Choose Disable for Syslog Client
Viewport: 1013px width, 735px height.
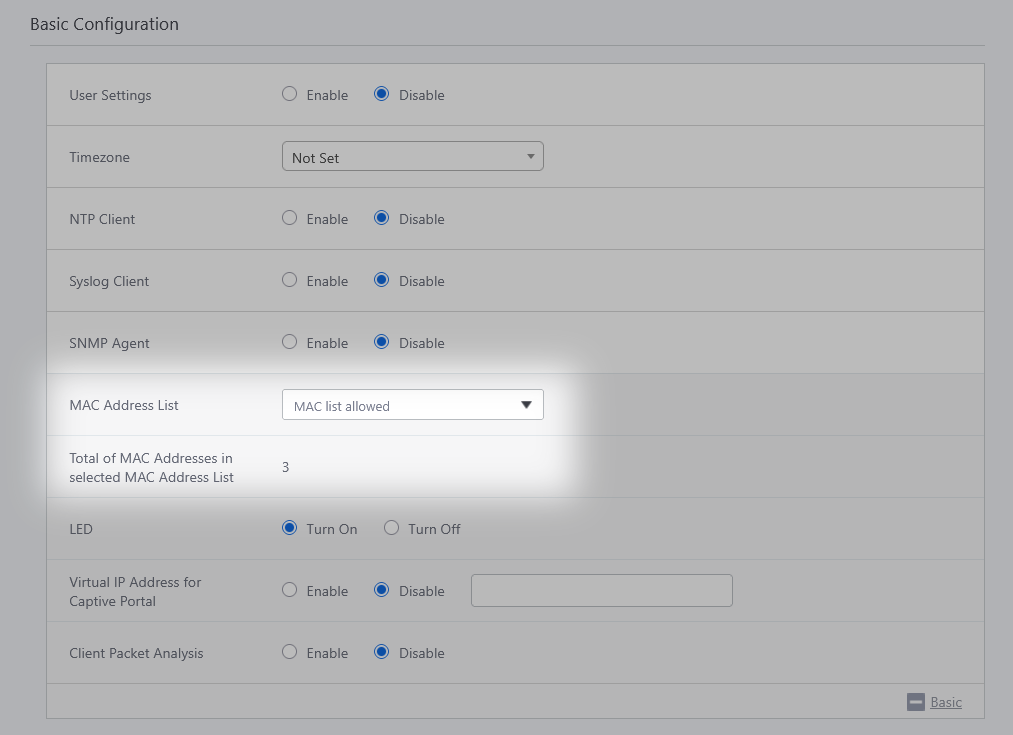381,280
